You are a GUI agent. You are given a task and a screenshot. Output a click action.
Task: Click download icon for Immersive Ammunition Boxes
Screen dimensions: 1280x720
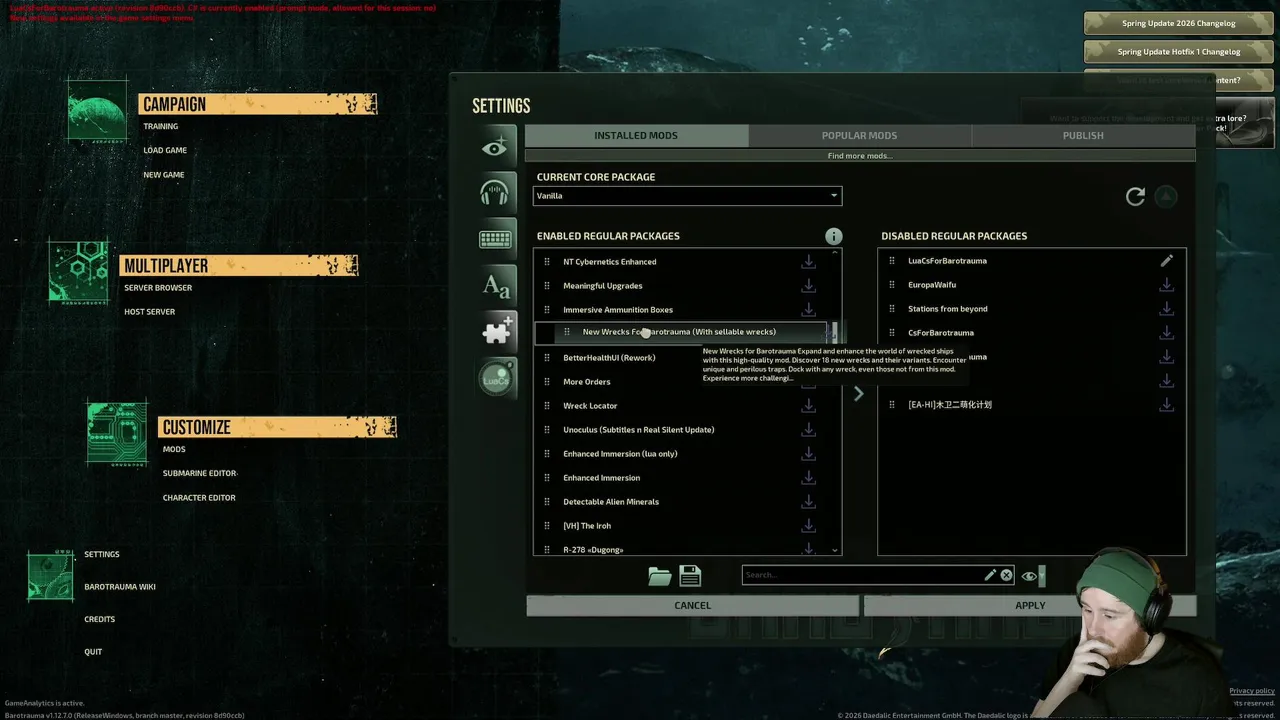[x=808, y=310]
